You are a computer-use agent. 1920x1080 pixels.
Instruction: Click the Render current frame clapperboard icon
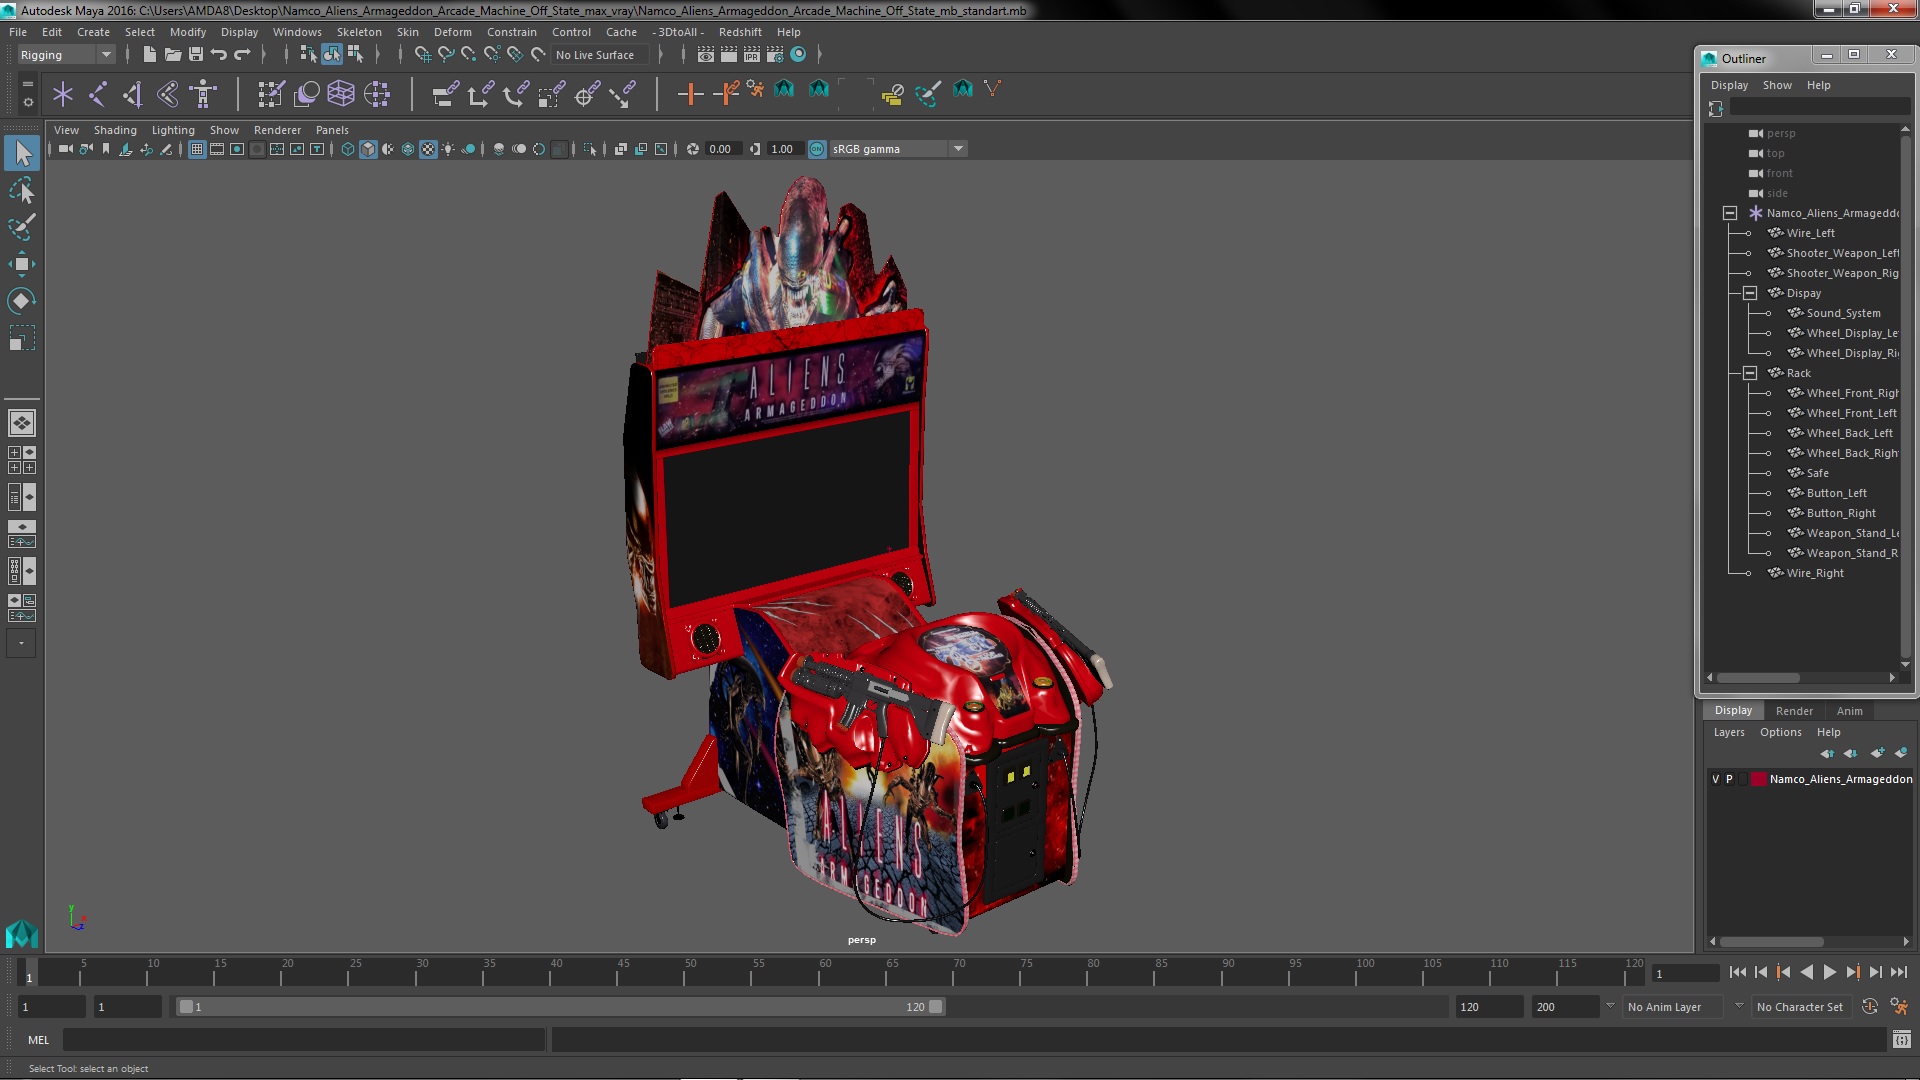point(728,54)
